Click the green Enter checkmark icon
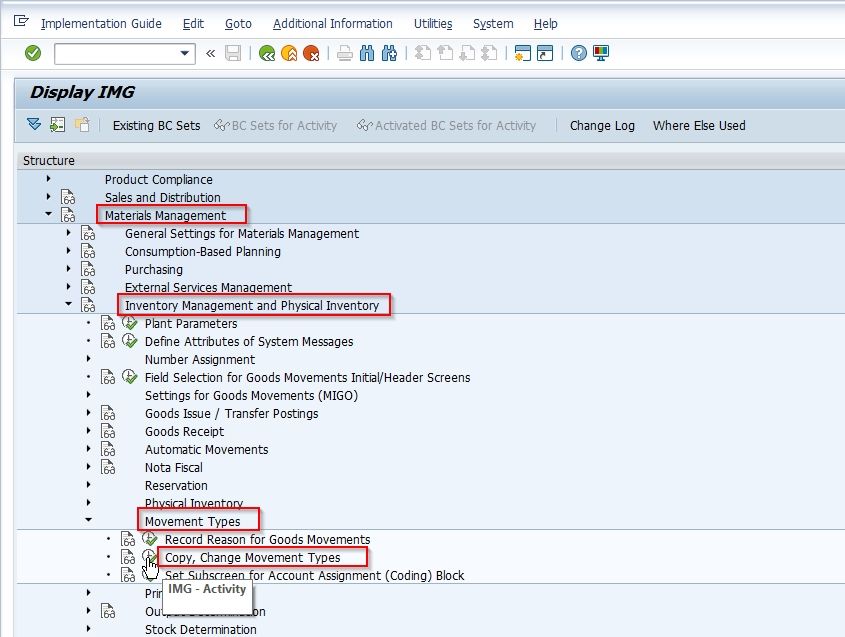 pos(33,53)
